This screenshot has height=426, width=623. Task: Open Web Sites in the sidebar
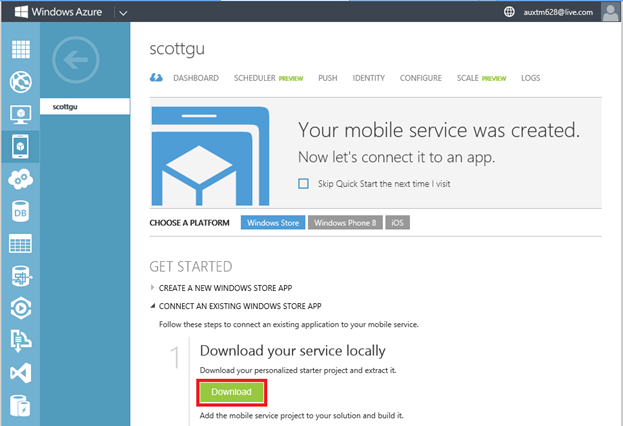(20, 82)
